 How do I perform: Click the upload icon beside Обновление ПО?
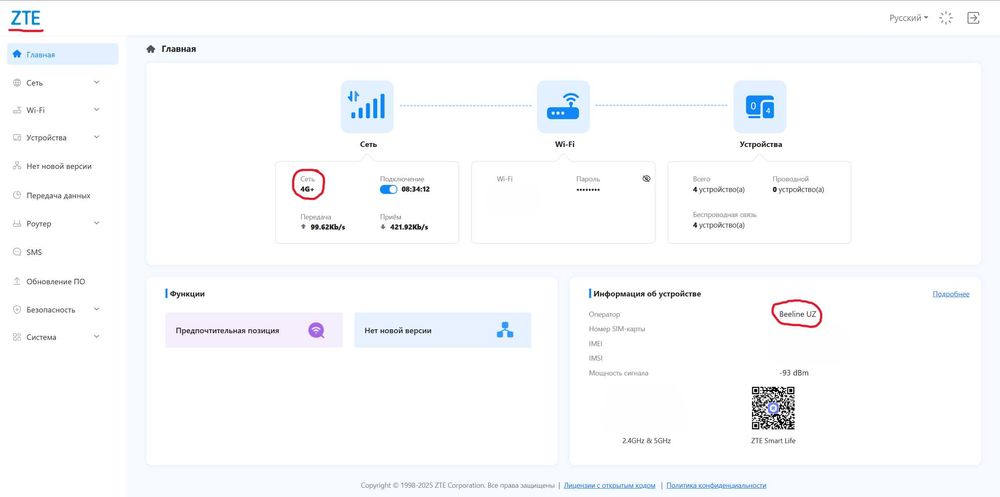point(17,281)
